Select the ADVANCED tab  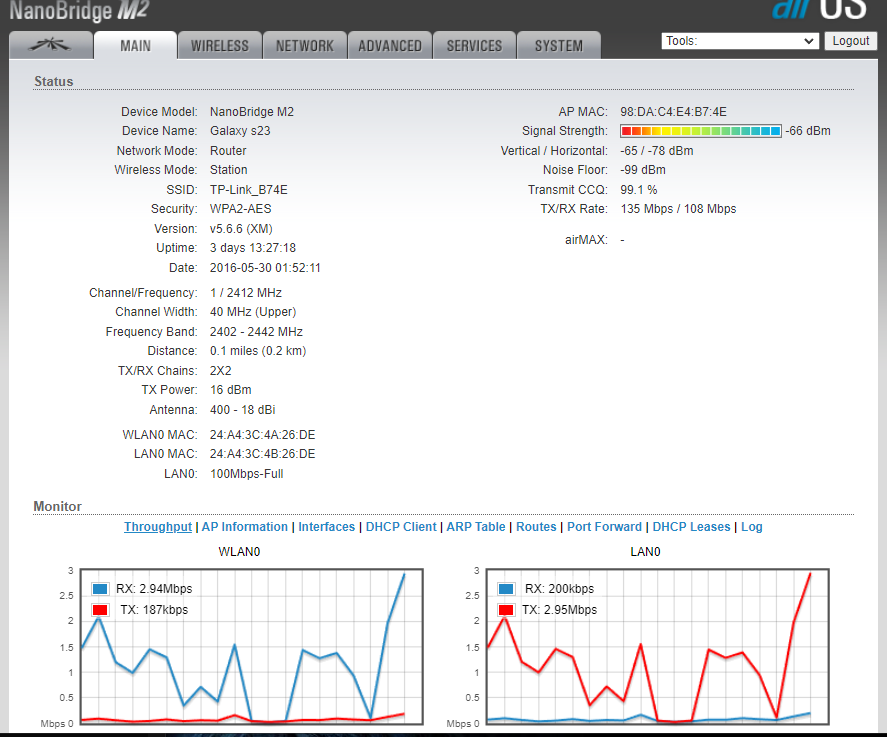[x=390, y=45]
